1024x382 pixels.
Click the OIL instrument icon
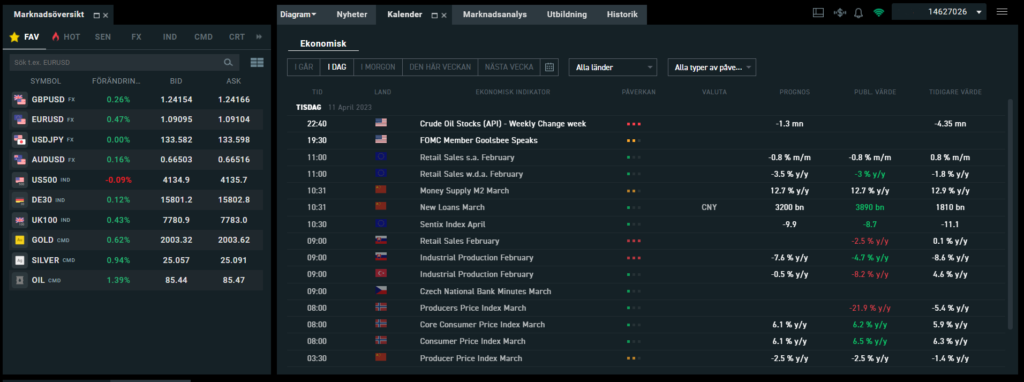[20, 280]
